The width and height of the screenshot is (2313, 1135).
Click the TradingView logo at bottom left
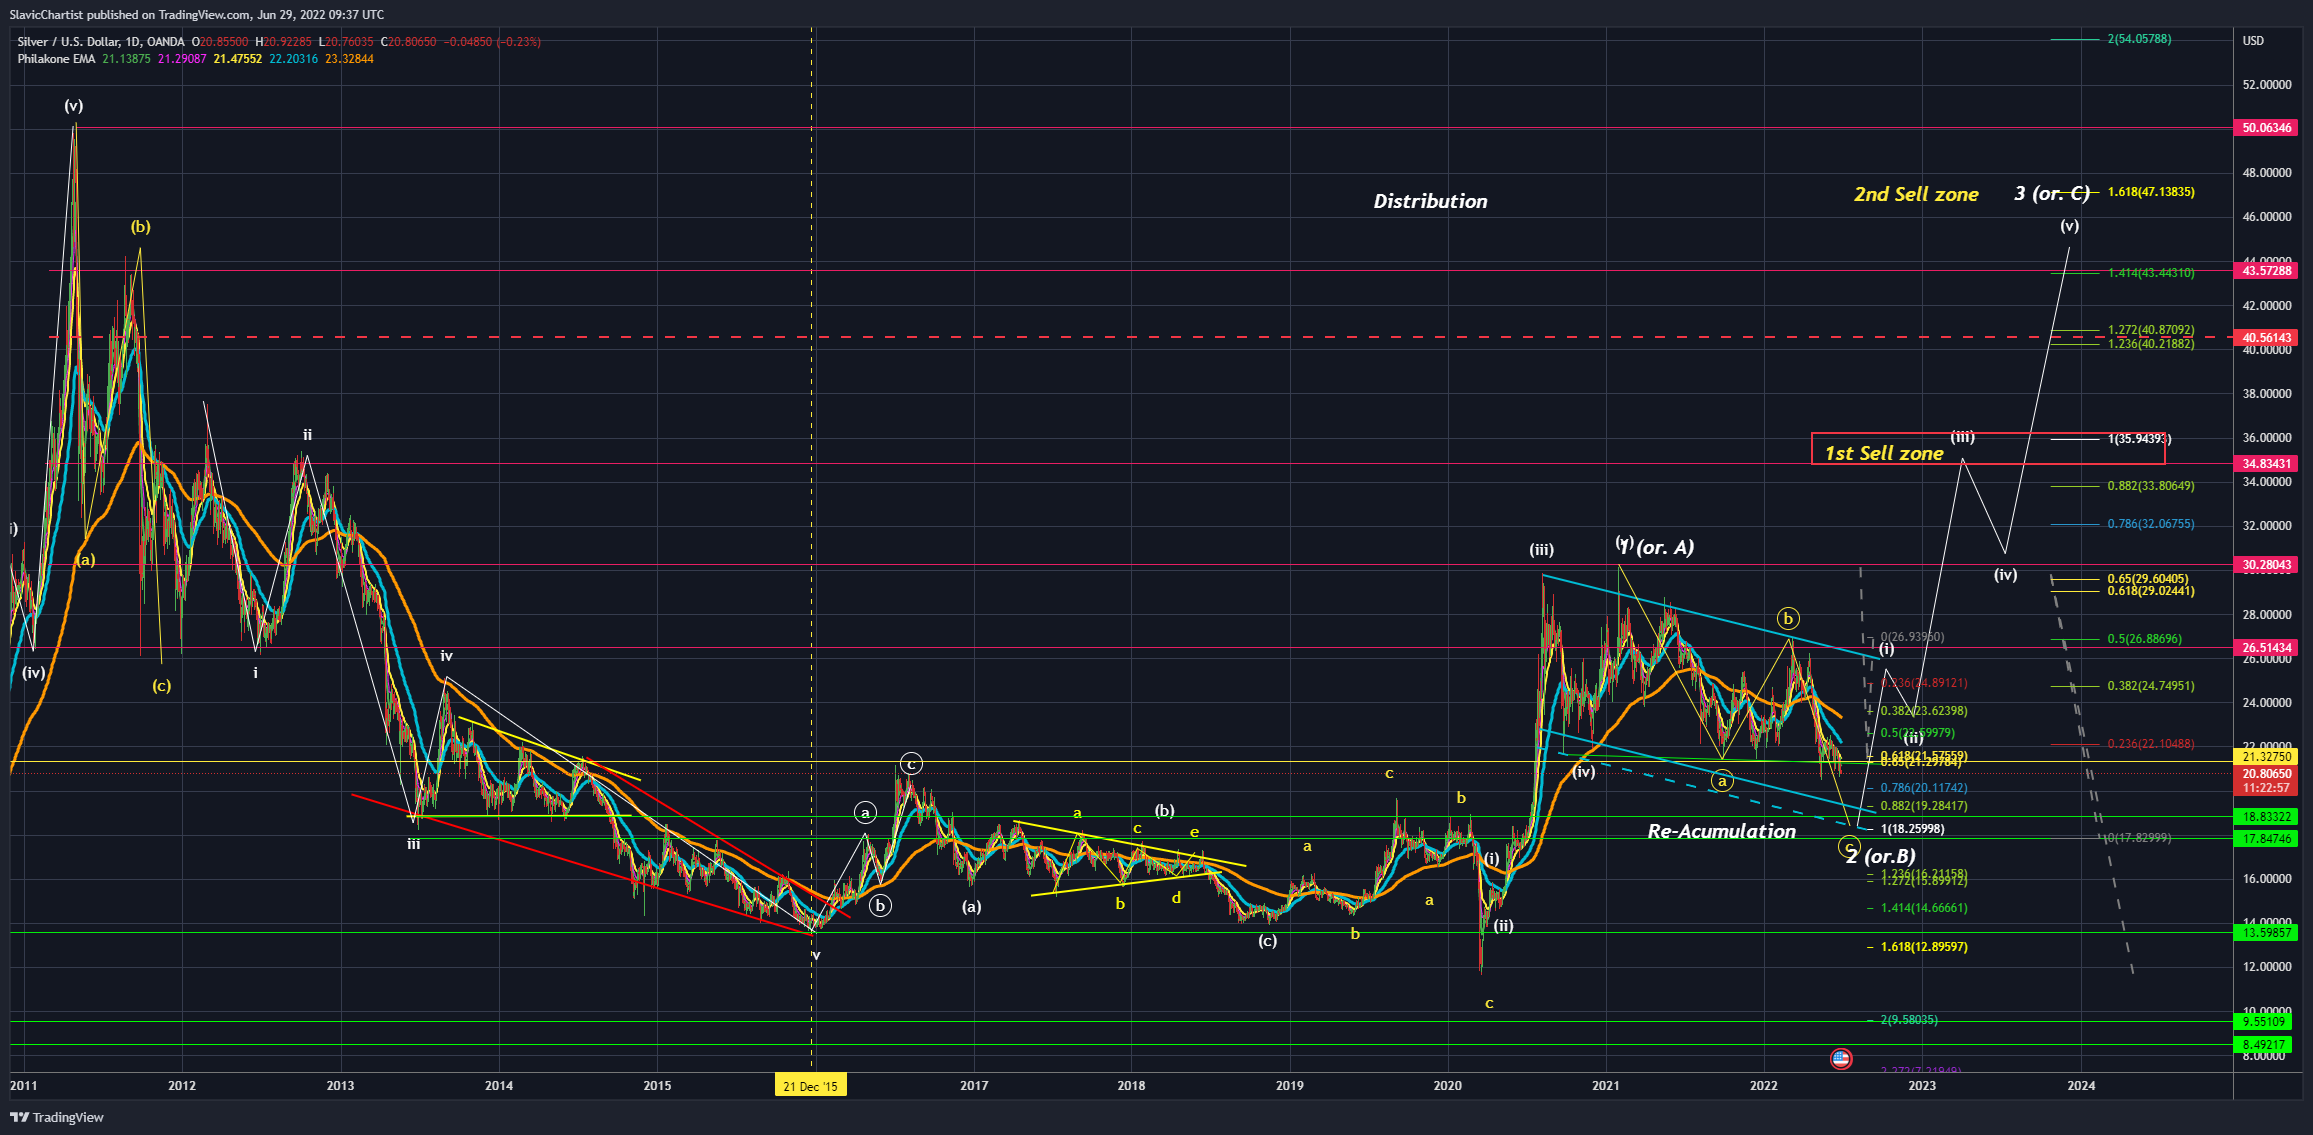(57, 1117)
